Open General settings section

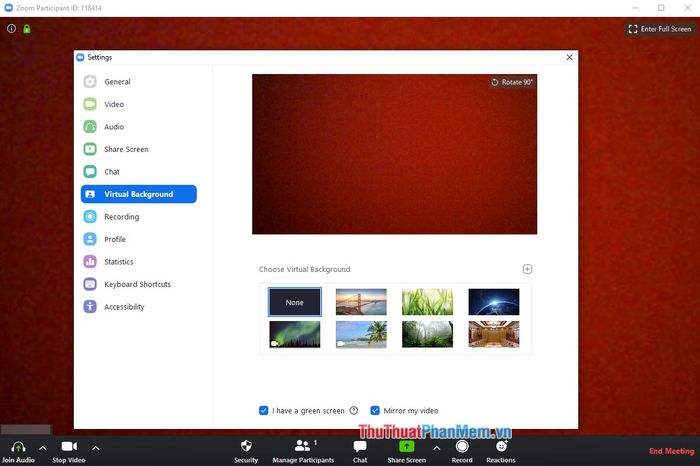pyautogui.click(x=138, y=82)
